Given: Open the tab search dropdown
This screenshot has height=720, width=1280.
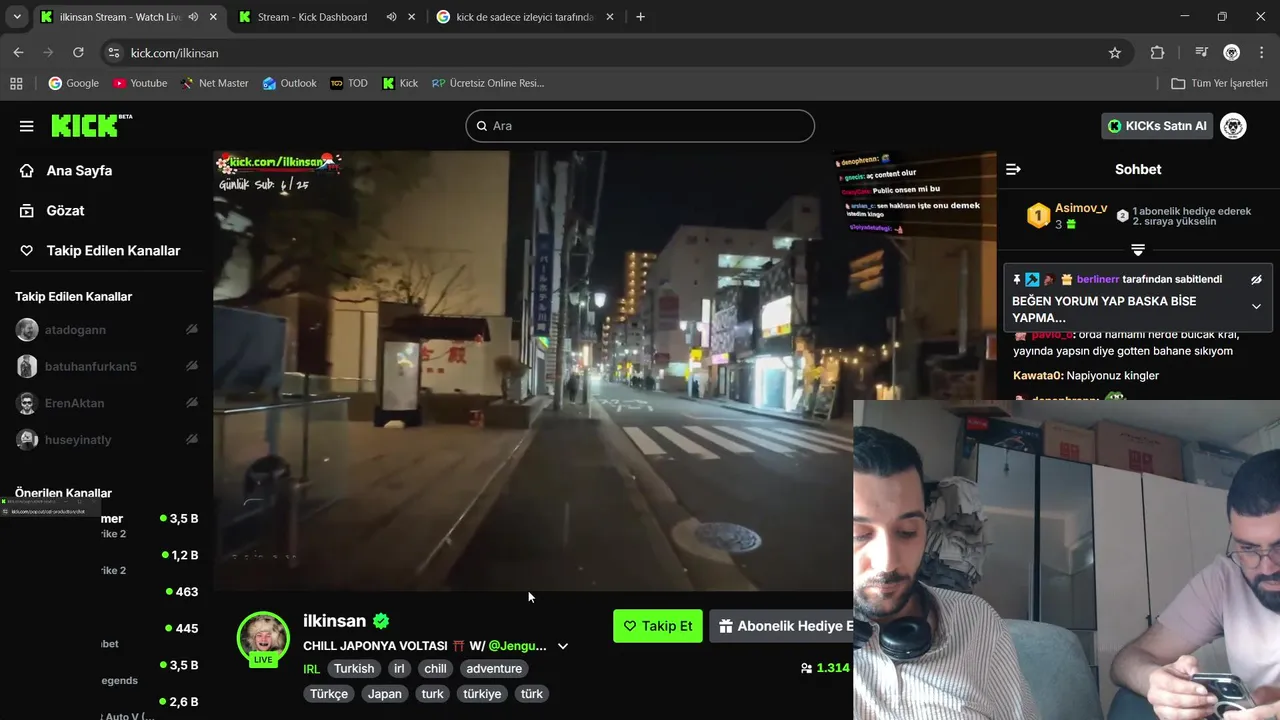Looking at the screenshot, I should (x=17, y=17).
